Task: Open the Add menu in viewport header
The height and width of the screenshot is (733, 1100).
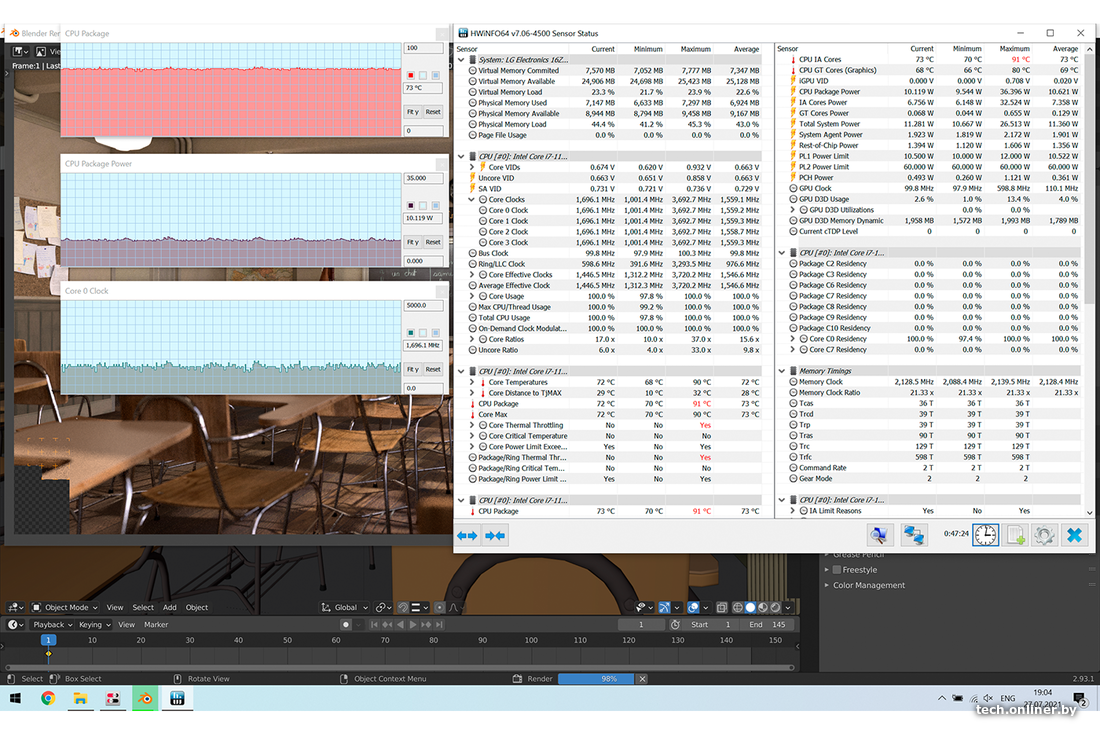Action: [170, 607]
